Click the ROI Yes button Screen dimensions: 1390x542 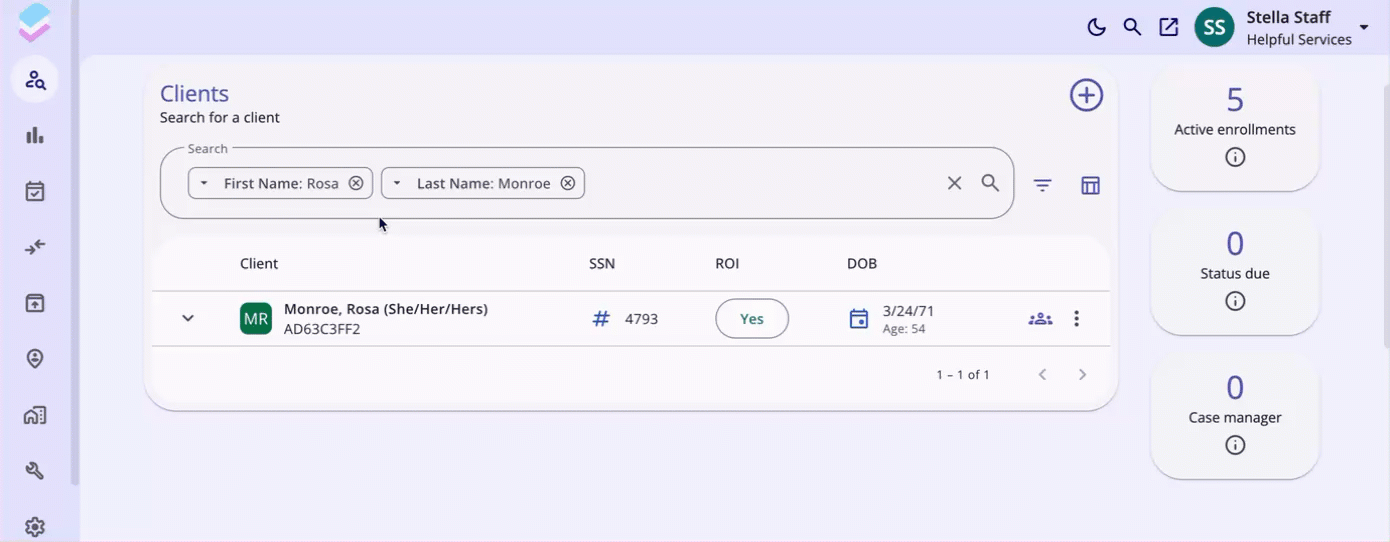pyautogui.click(x=752, y=319)
